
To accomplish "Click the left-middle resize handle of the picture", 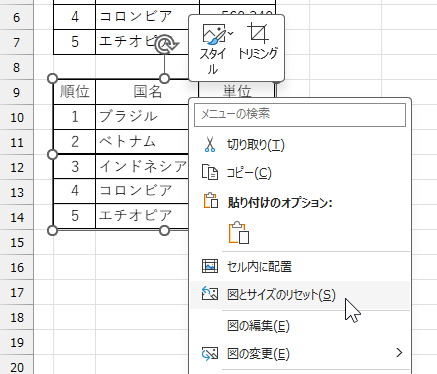I will pyautogui.click(x=53, y=154).
